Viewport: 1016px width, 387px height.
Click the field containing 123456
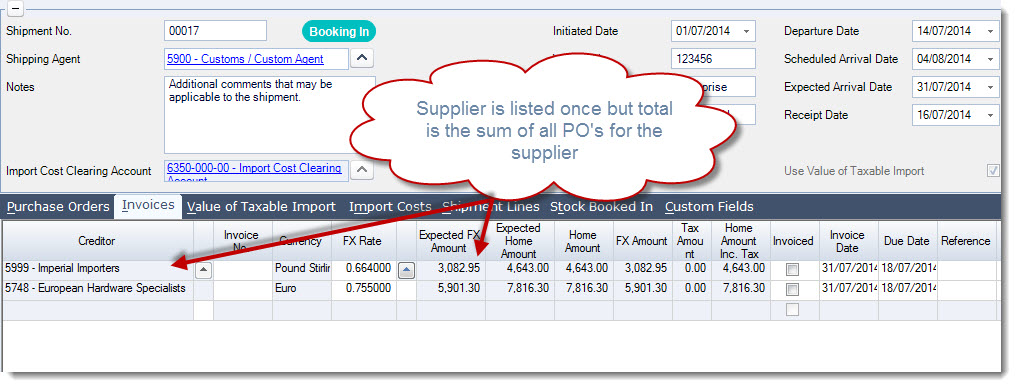713,58
